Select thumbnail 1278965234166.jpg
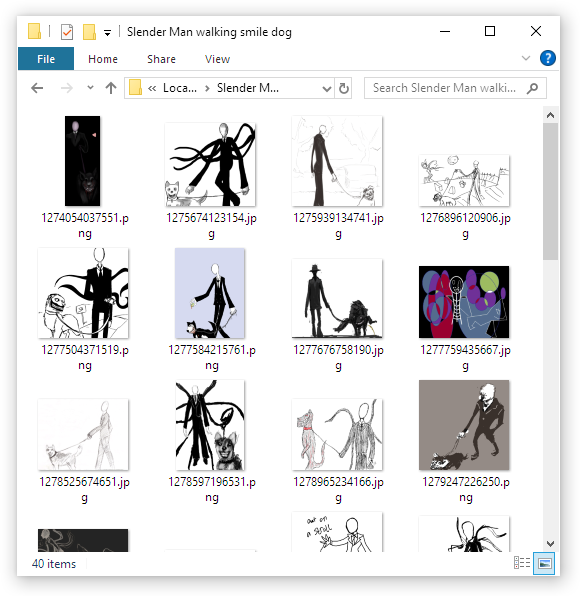Image resolution: width=580 pixels, height=596 pixels. pyautogui.click(x=337, y=434)
